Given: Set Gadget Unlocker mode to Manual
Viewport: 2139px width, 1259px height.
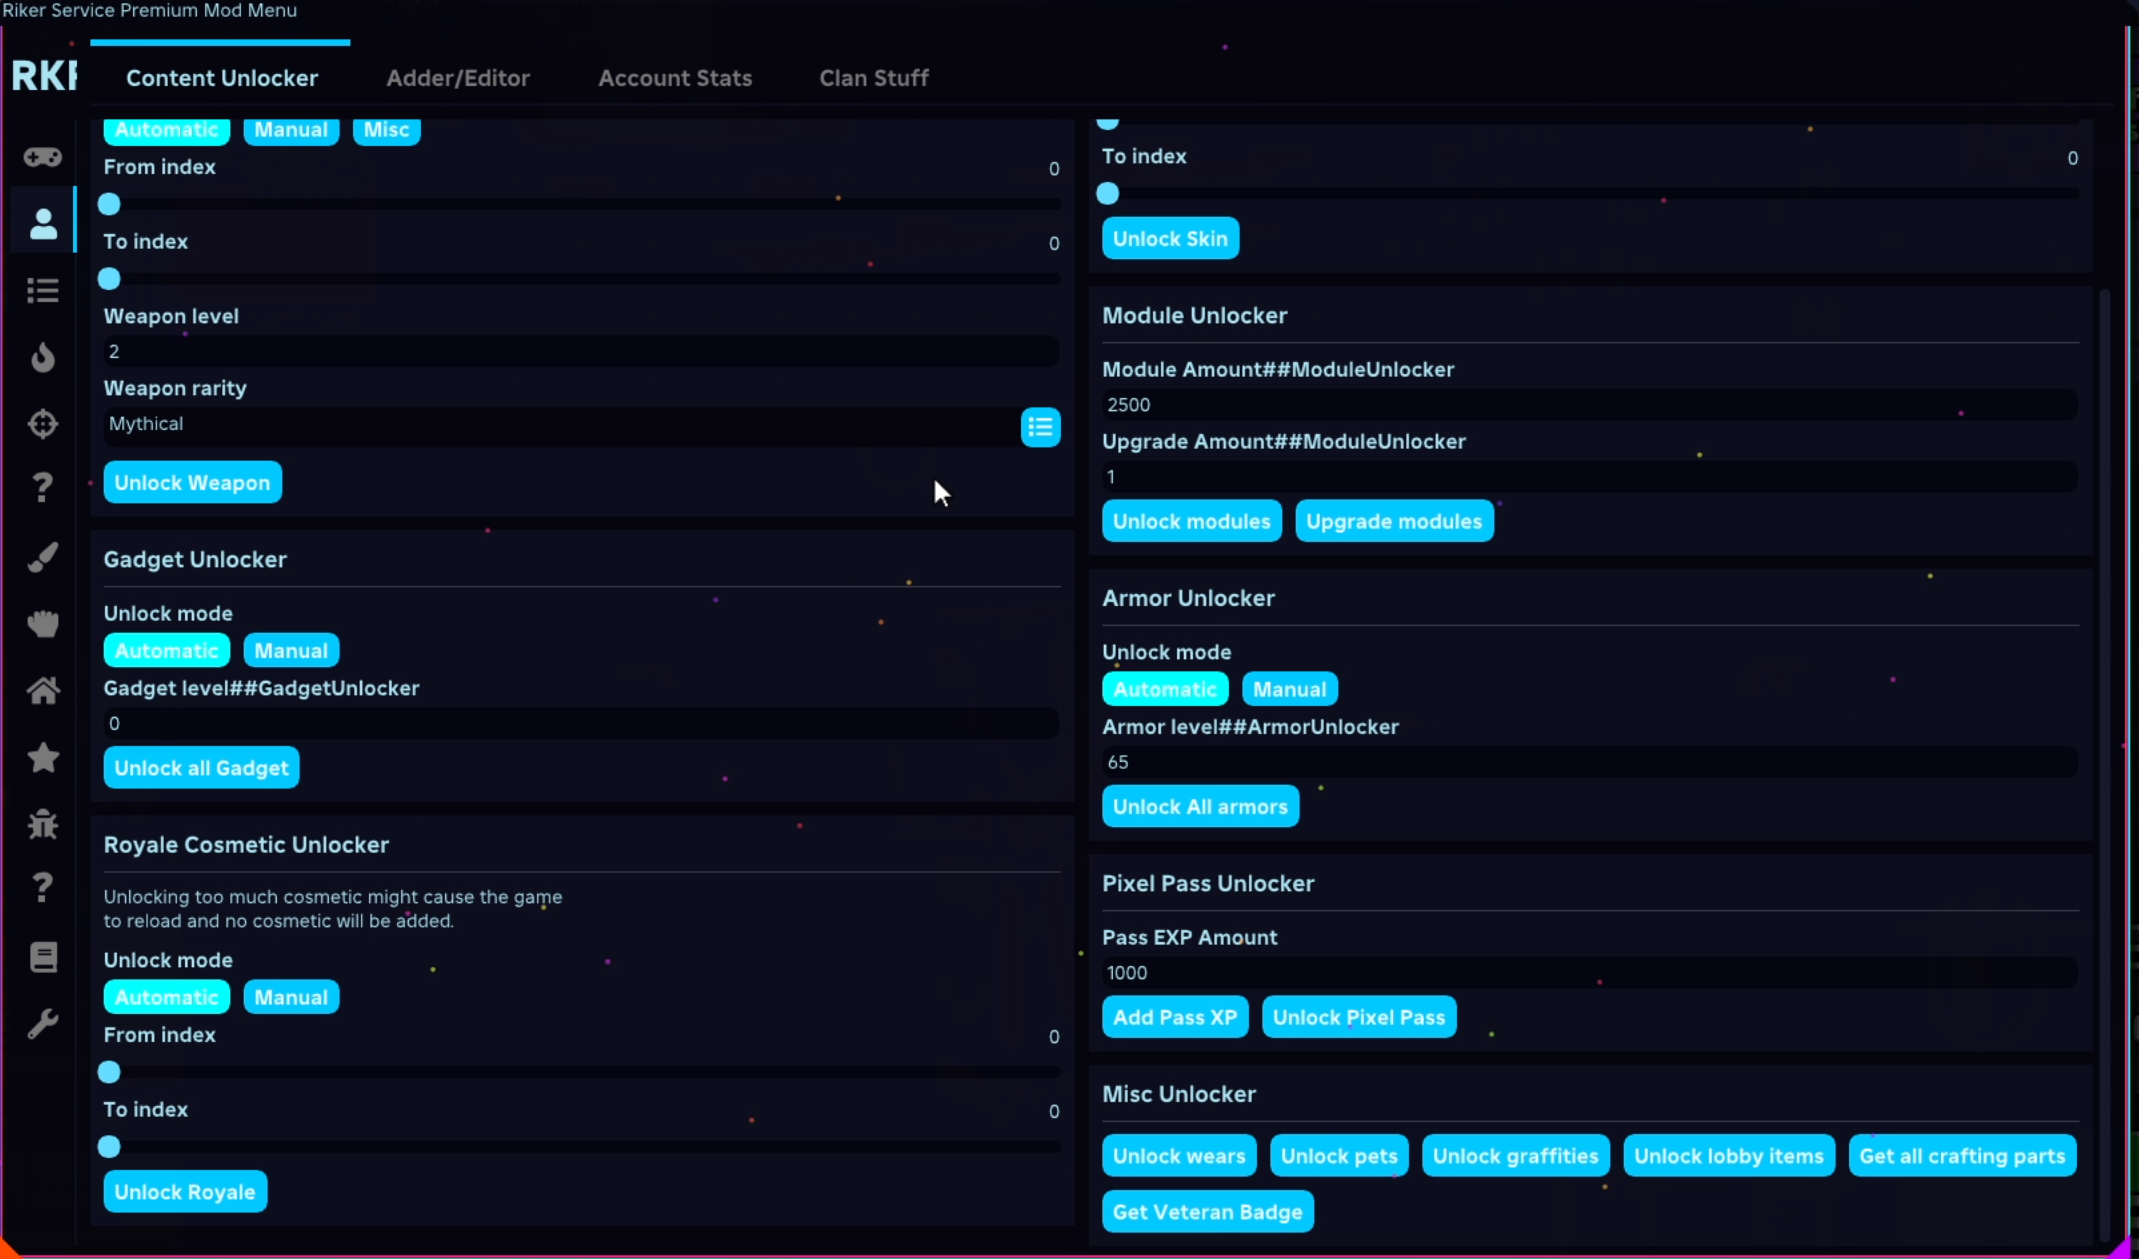Looking at the screenshot, I should (290, 651).
